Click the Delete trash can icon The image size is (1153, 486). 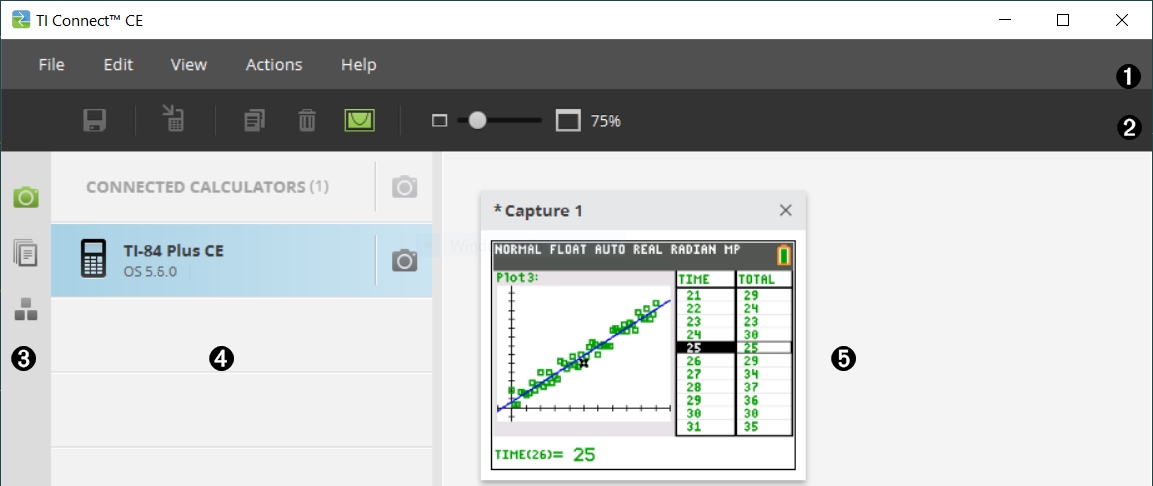click(x=307, y=121)
